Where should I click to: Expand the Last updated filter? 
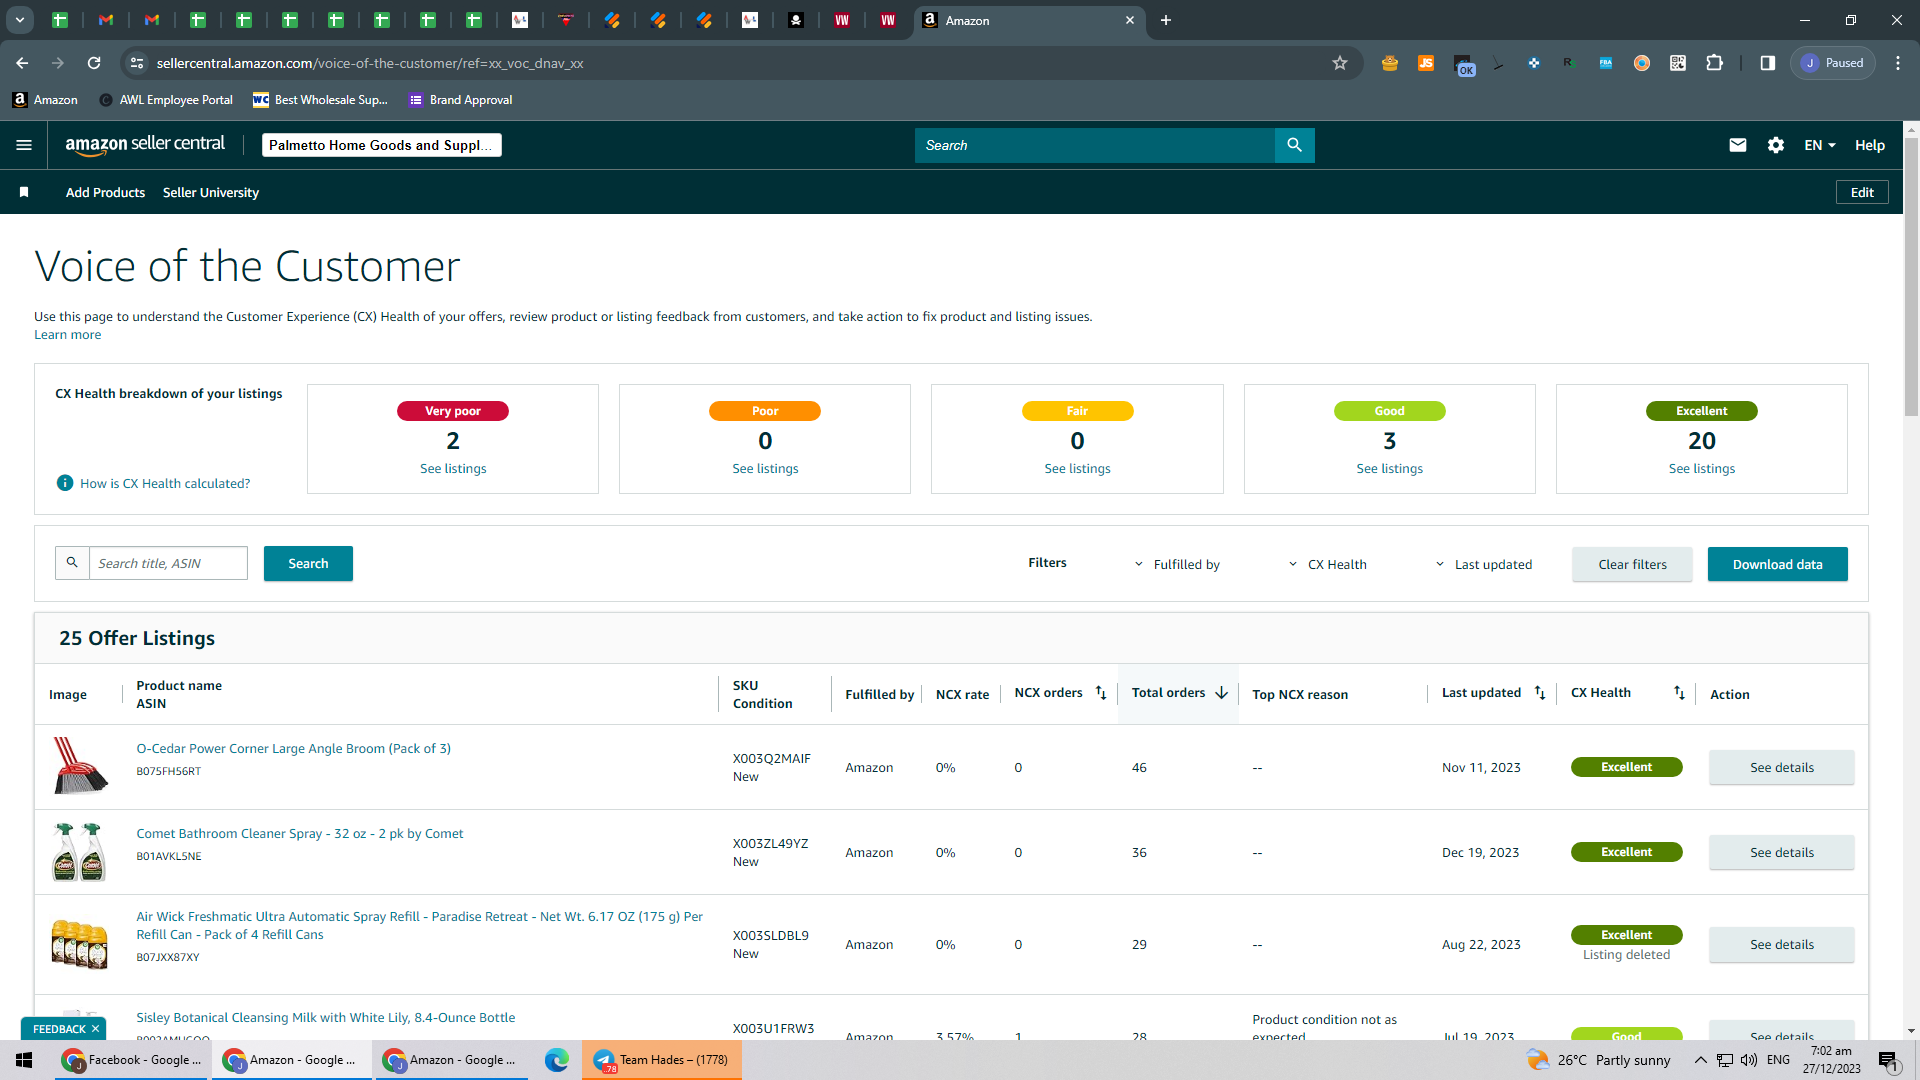tap(1484, 565)
